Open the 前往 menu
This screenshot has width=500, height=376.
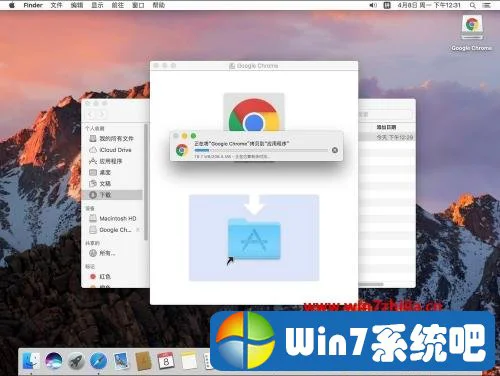click(x=117, y=5)
